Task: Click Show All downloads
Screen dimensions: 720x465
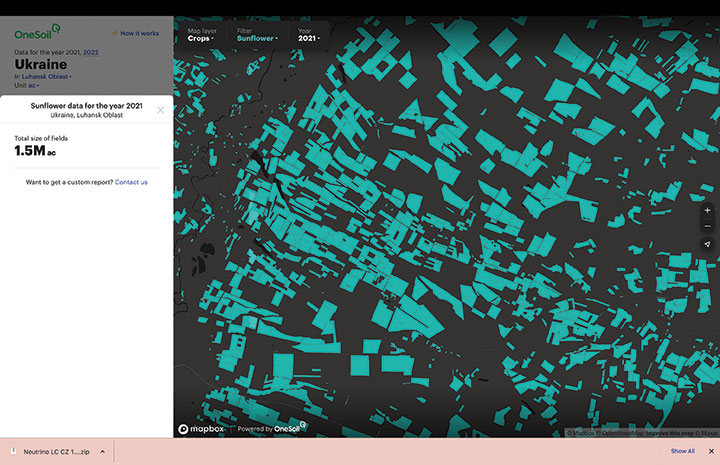Action: coord(682,451)
